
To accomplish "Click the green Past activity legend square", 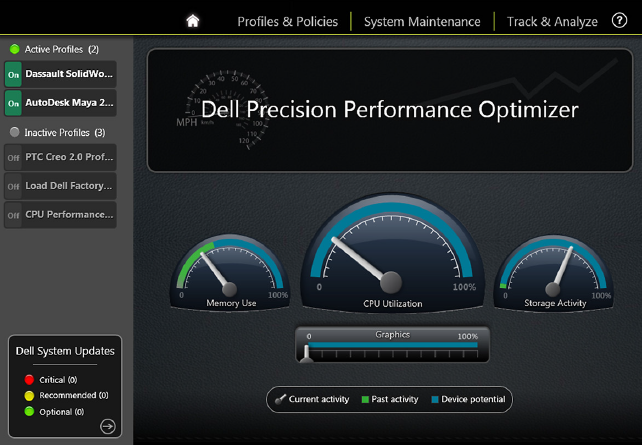I will (365, 399).
